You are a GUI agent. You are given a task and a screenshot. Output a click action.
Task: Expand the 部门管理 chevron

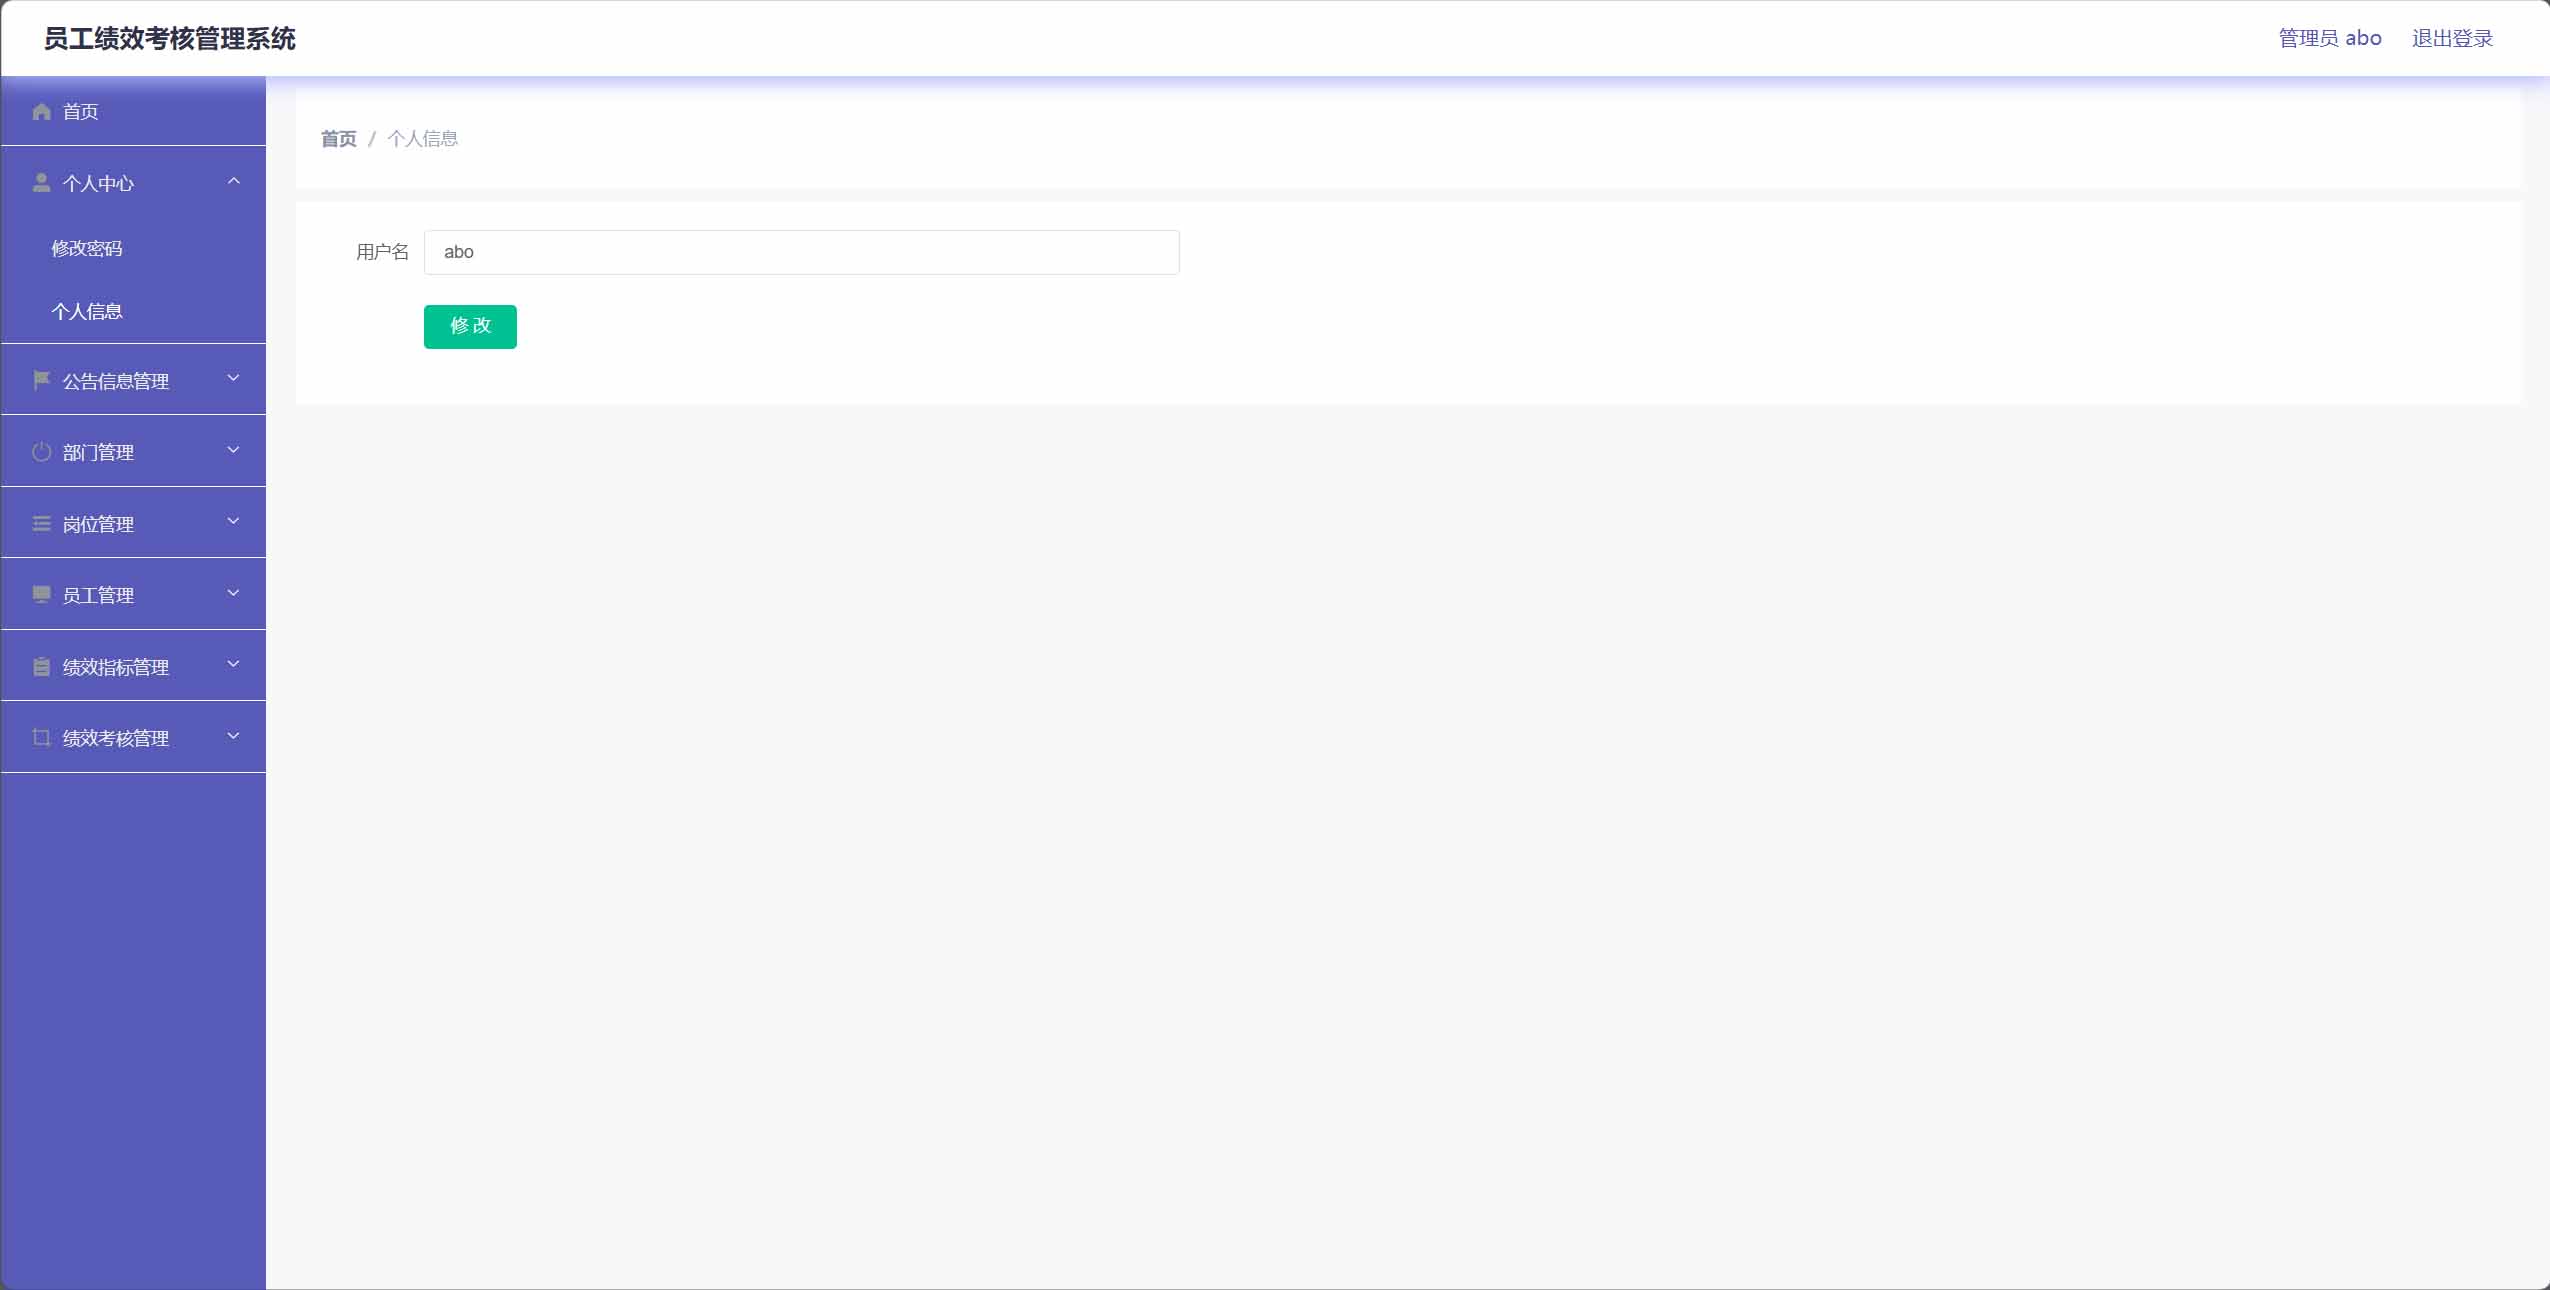pos(234,450)
